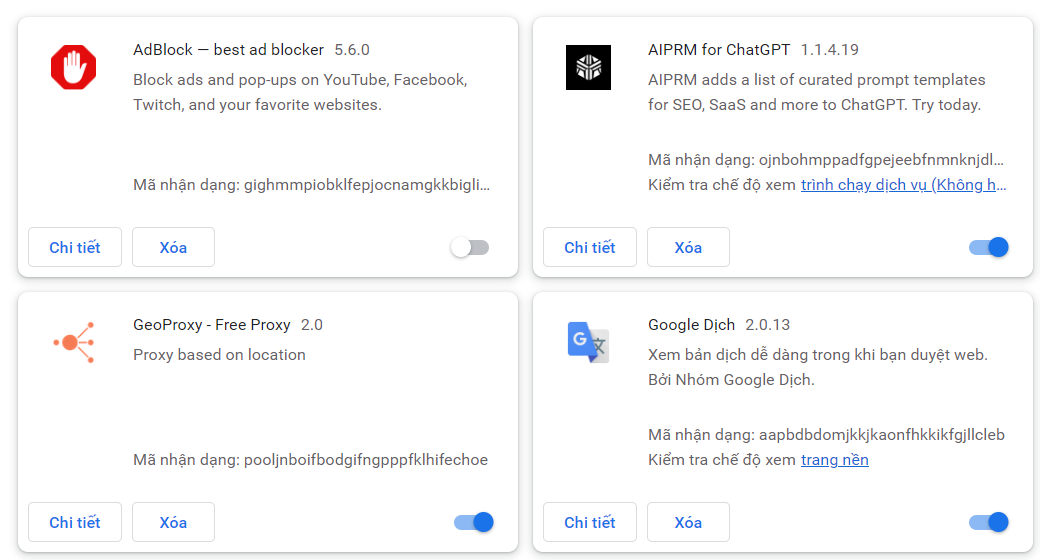The width and height of the screenshot is (1040, 560).
Task: Open the AIPRM 'trình chạy dịch vụ' link
Action: point(903,184)
